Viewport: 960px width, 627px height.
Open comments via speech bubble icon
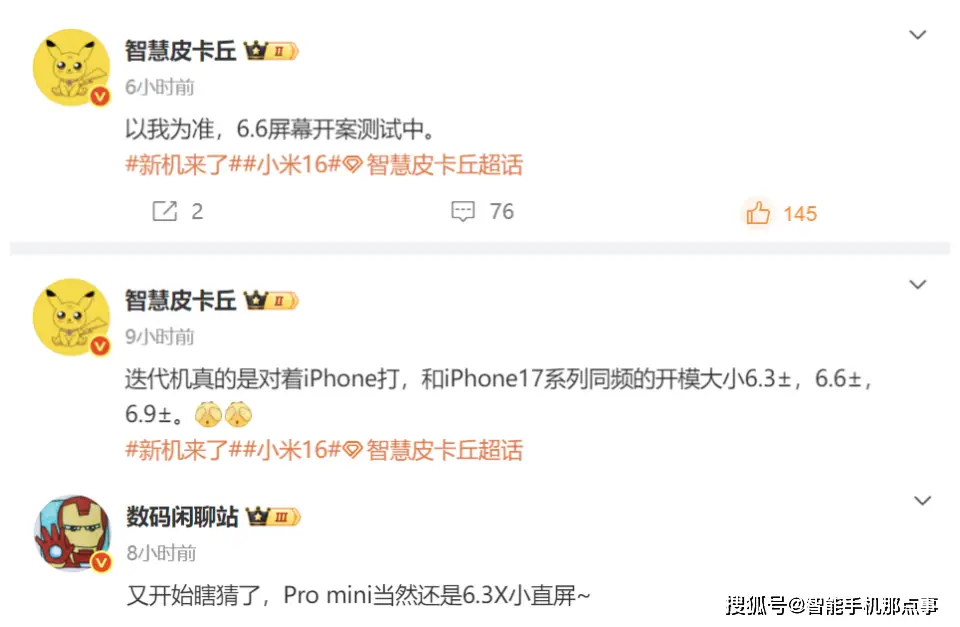click(463, 211)
